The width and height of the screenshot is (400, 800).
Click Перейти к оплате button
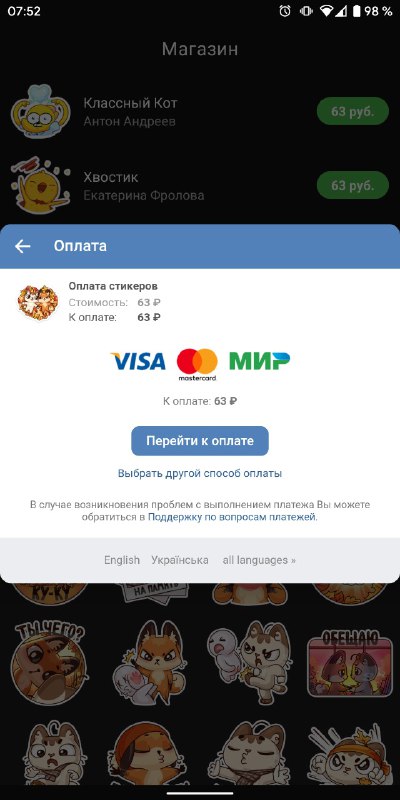click(200, 441)
